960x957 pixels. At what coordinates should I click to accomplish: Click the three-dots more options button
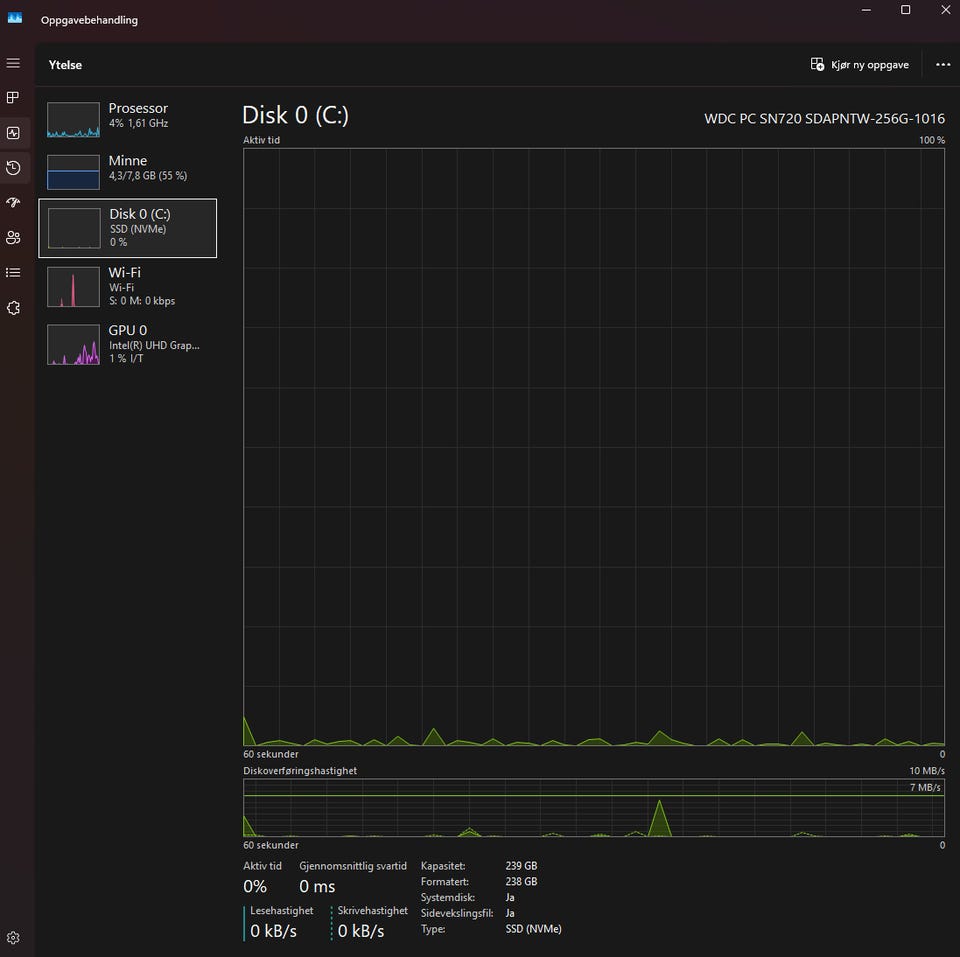(x=943, y=64)
